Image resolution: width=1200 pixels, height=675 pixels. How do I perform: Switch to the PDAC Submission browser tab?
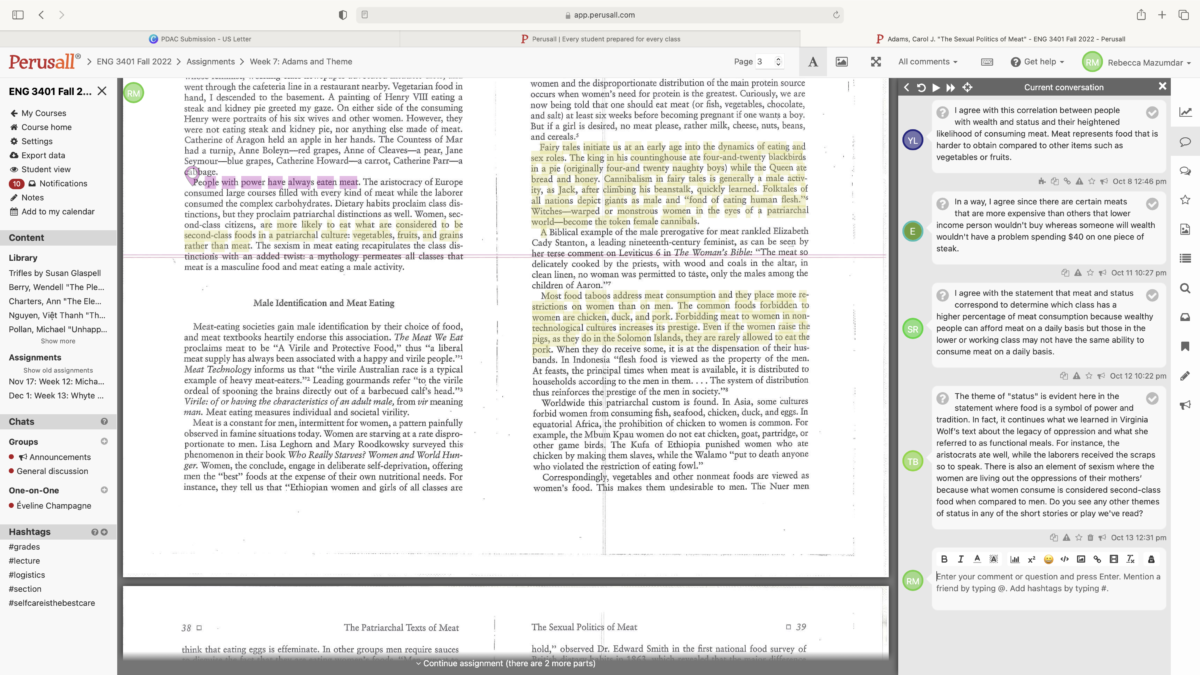[200, 39]
